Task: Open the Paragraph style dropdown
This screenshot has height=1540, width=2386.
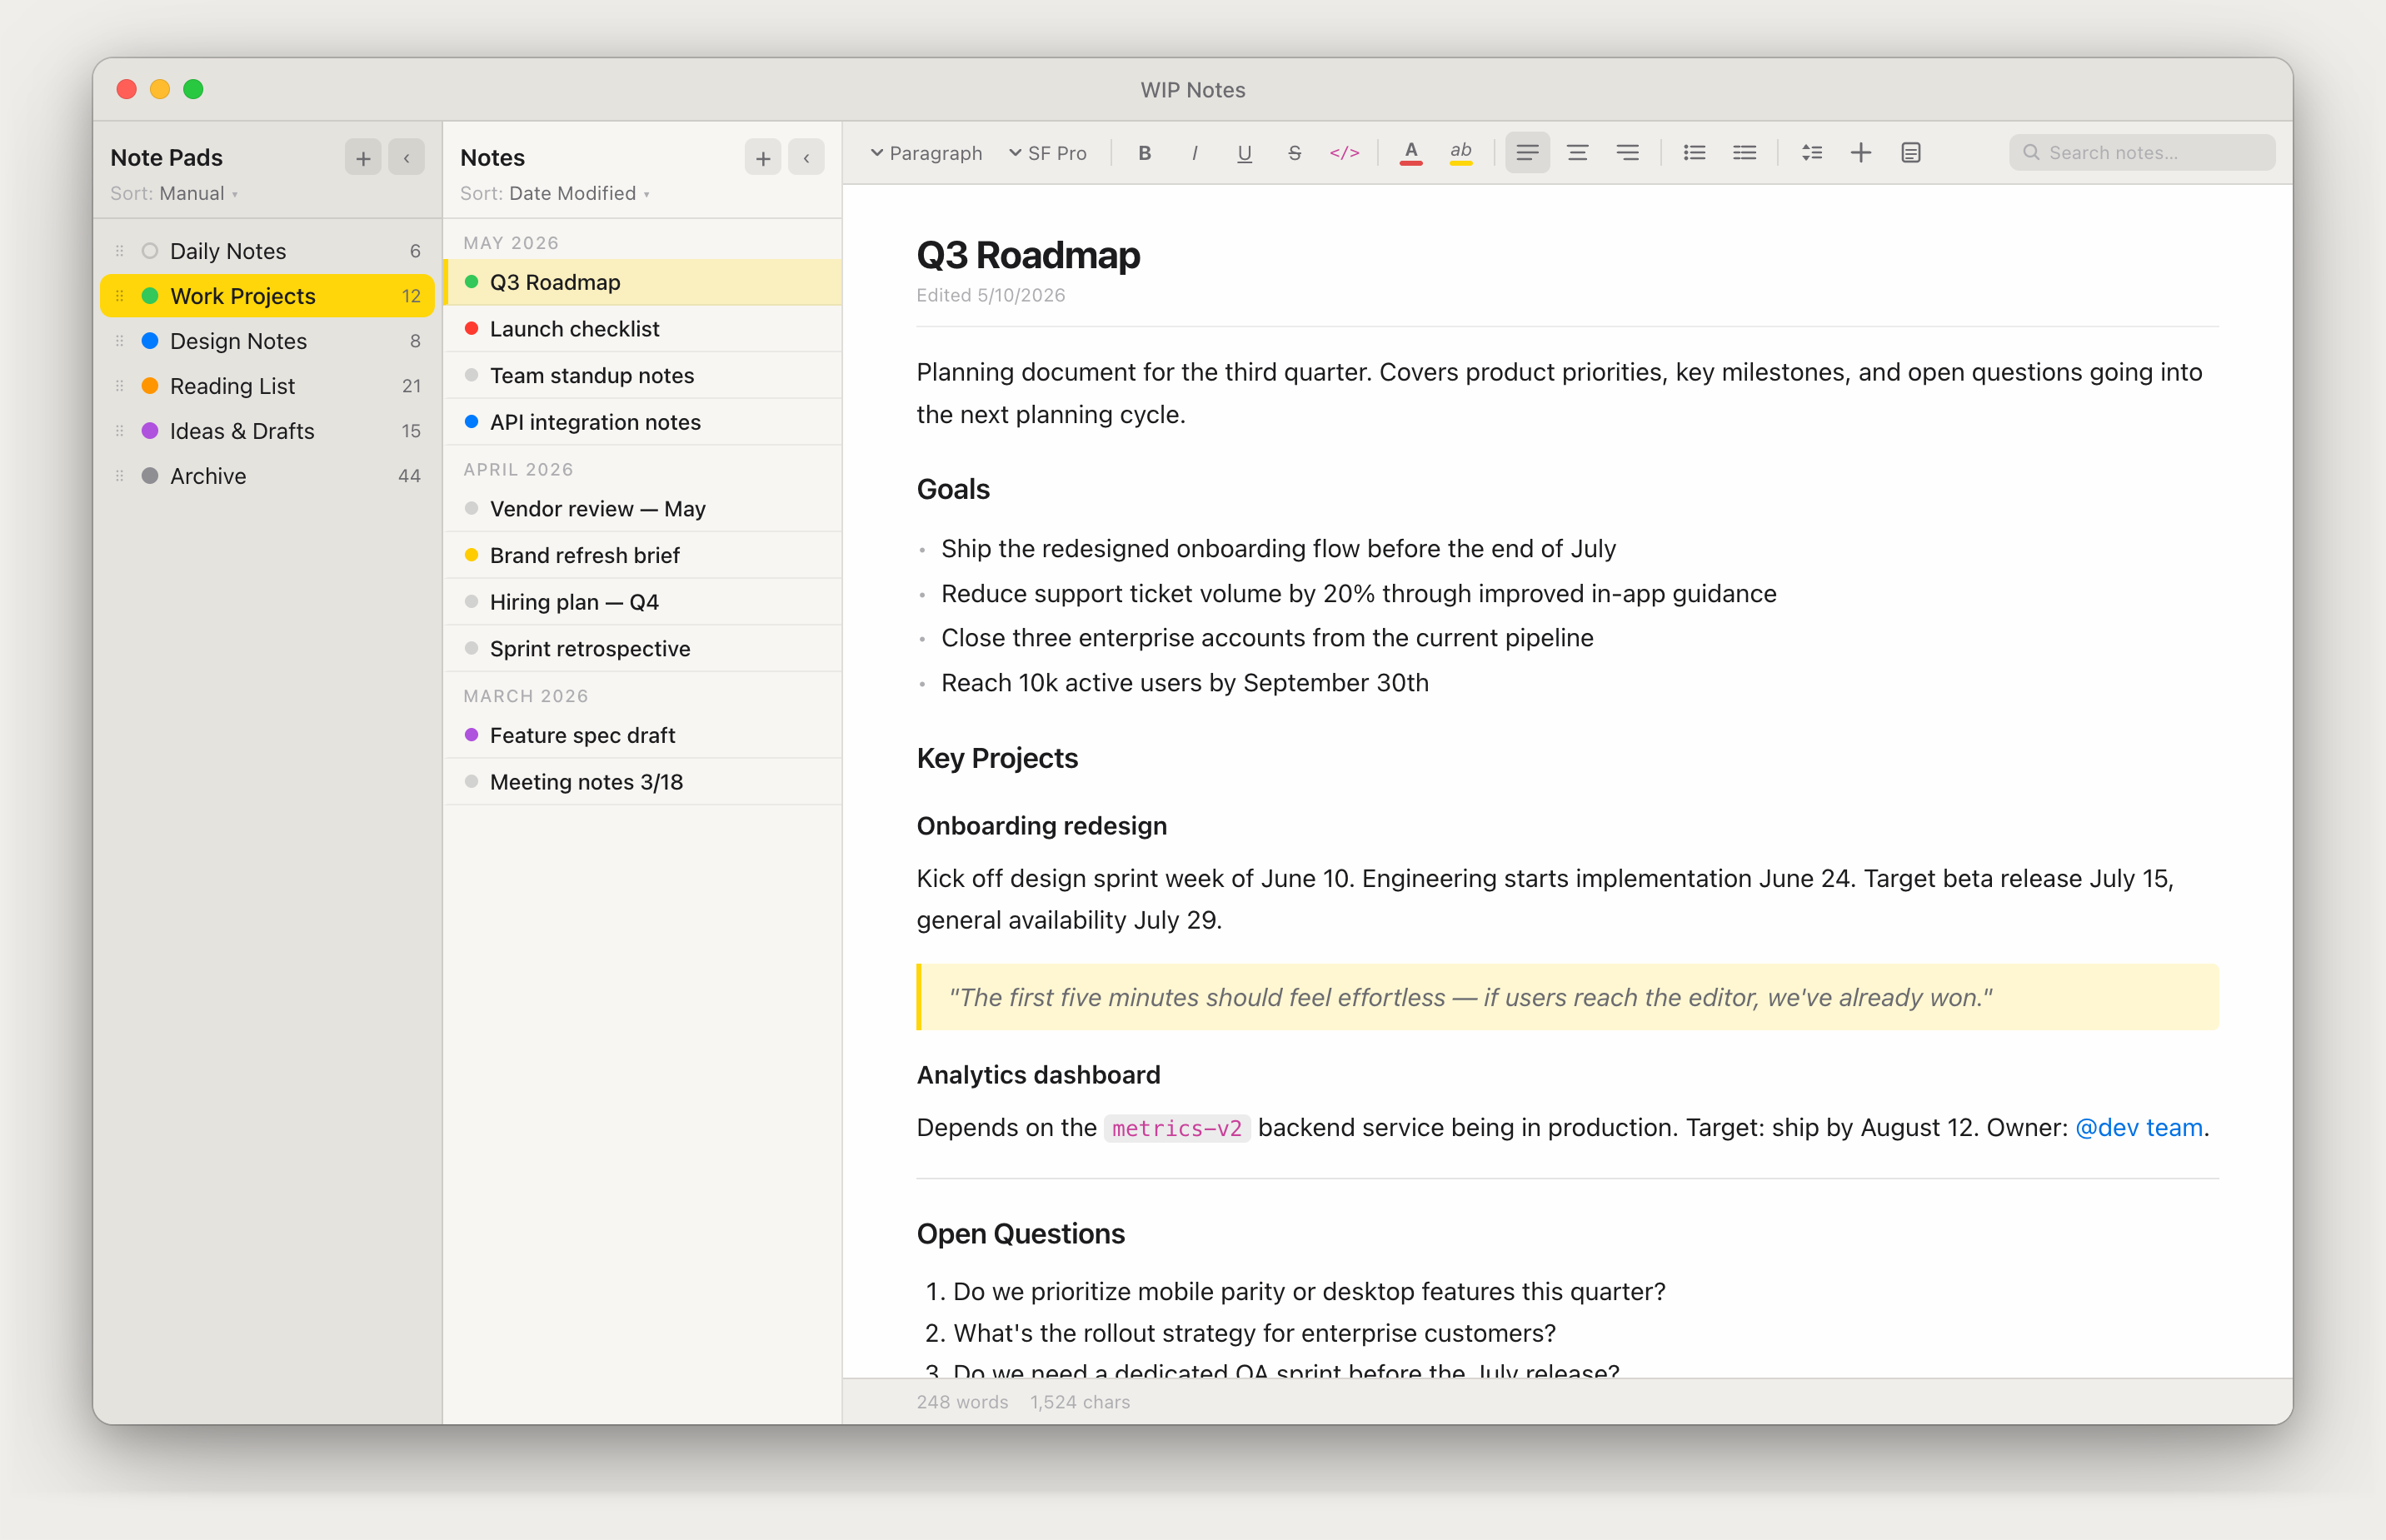Action: tap(926, 153)
